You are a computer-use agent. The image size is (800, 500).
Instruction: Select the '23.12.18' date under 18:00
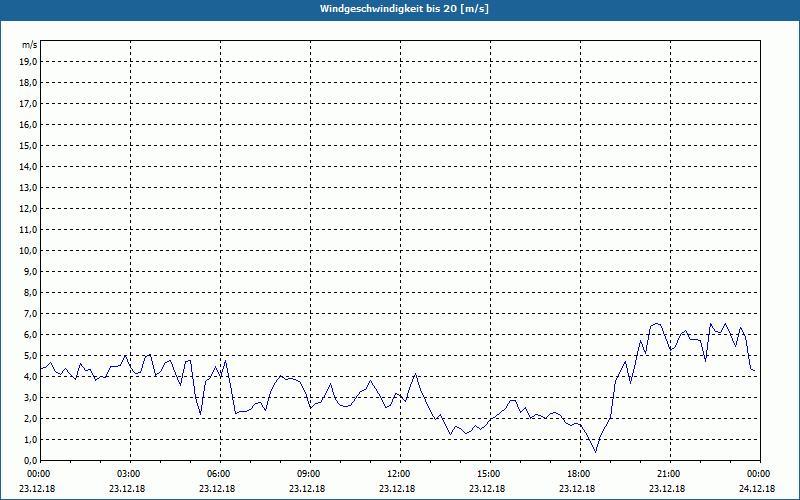(x=577, y=488)
